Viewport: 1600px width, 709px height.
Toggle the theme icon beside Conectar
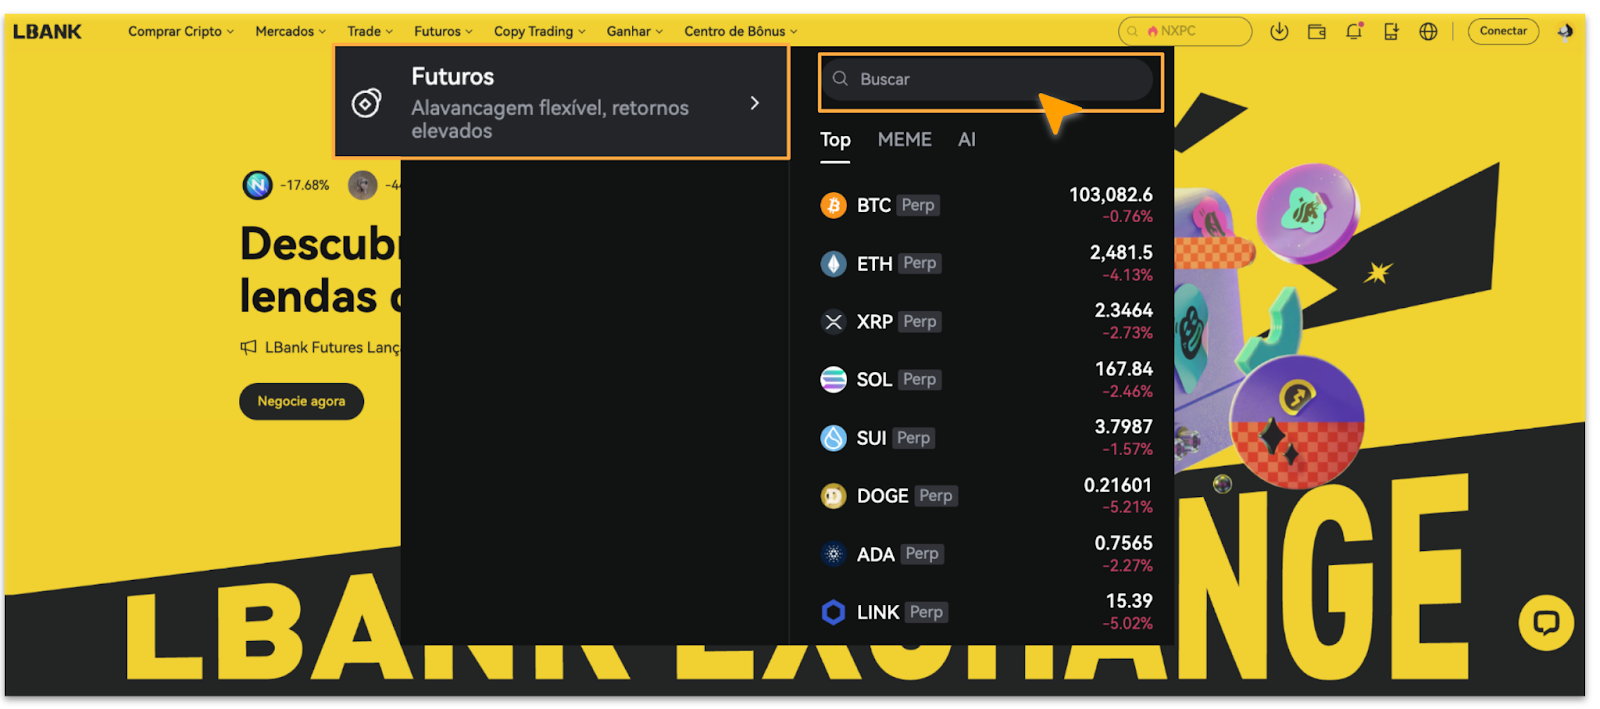click(x=1565, y=31)
